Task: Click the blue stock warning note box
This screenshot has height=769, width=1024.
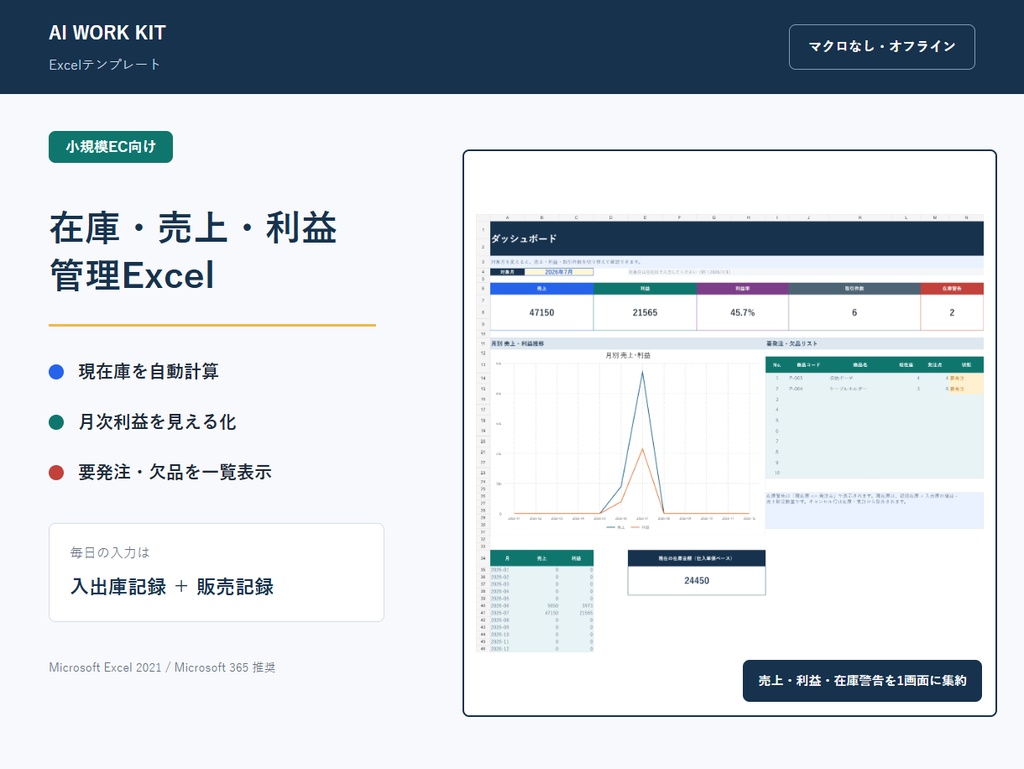Action: tap(874, 510)
